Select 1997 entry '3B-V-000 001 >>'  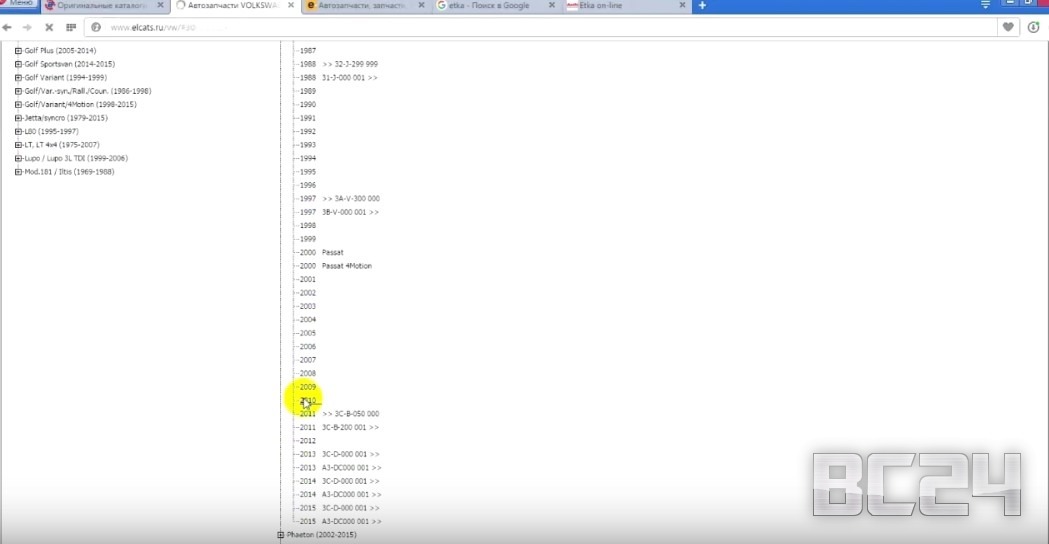(x=350, y=212)
